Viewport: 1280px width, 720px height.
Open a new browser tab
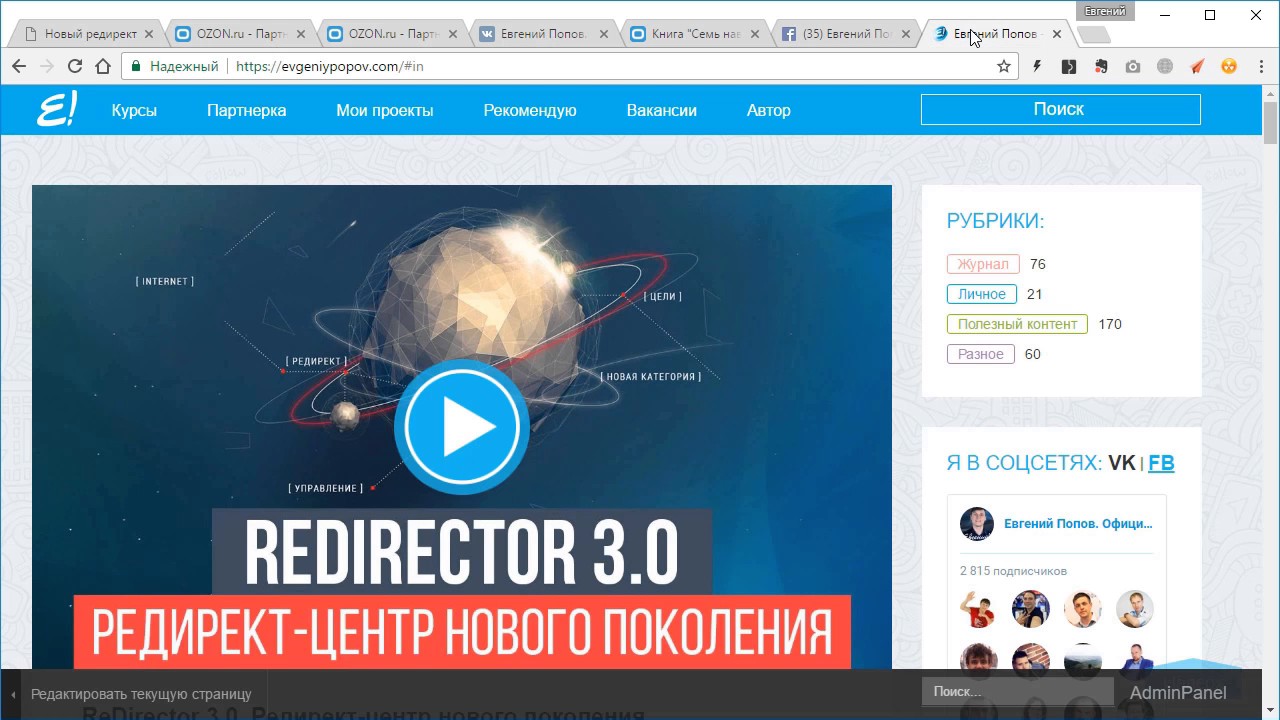[x=1094, y=35]
